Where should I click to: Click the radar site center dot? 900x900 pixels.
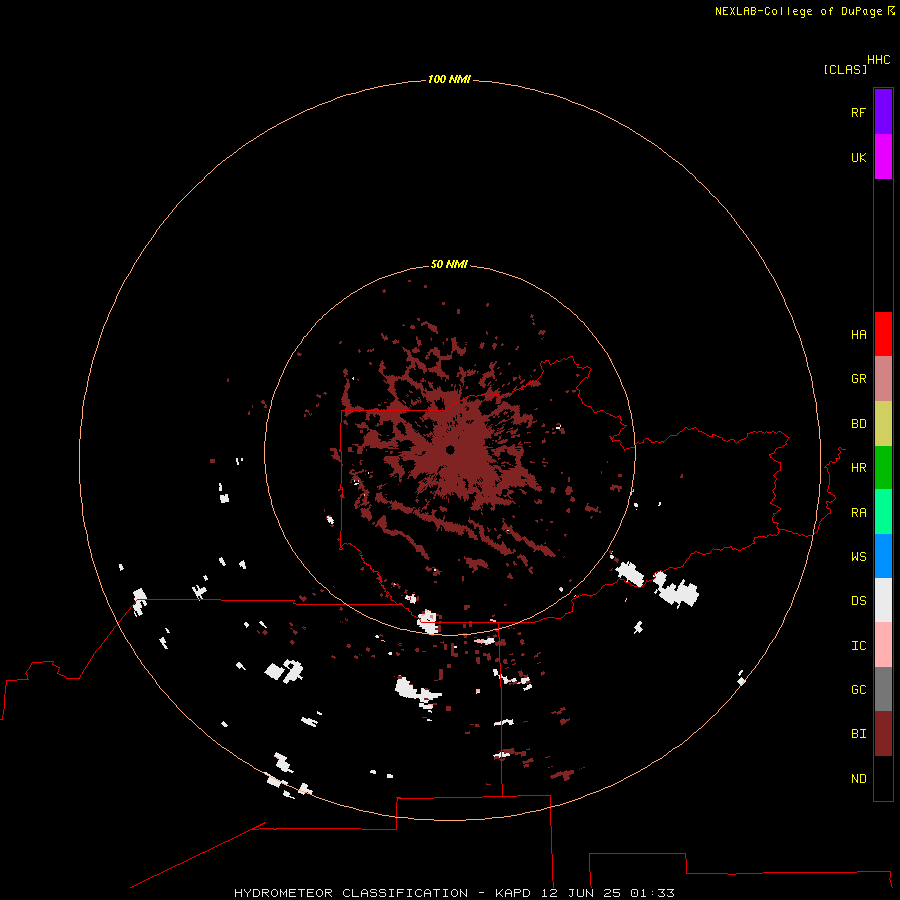[x=450, y=449]
